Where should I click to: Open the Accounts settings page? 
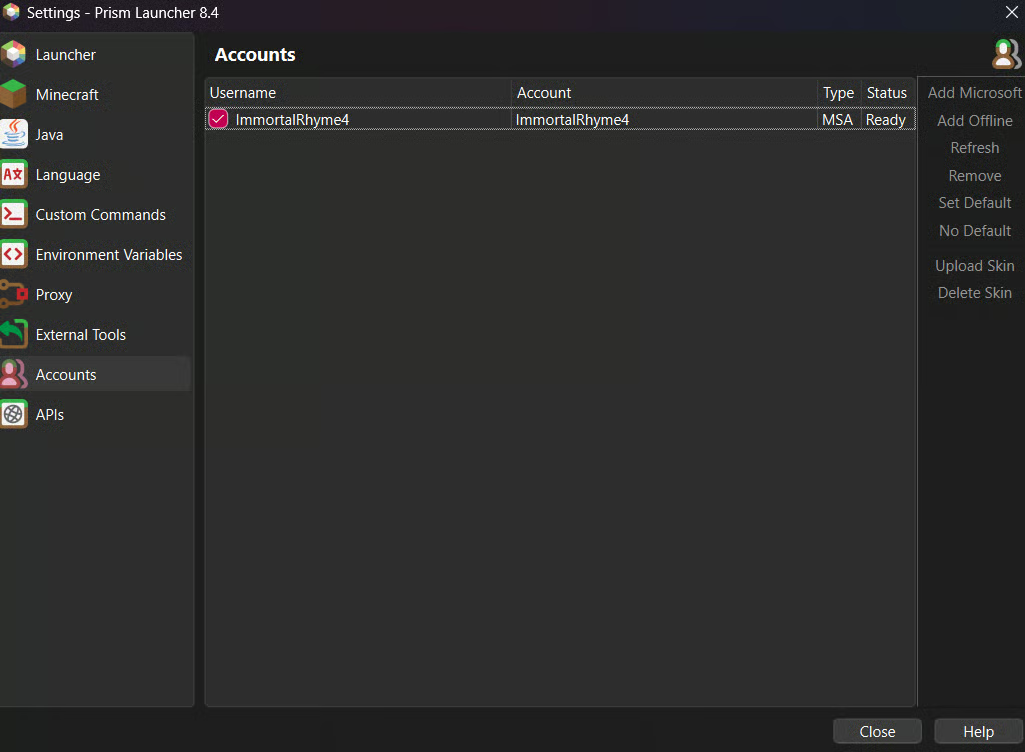pos(66,374)
